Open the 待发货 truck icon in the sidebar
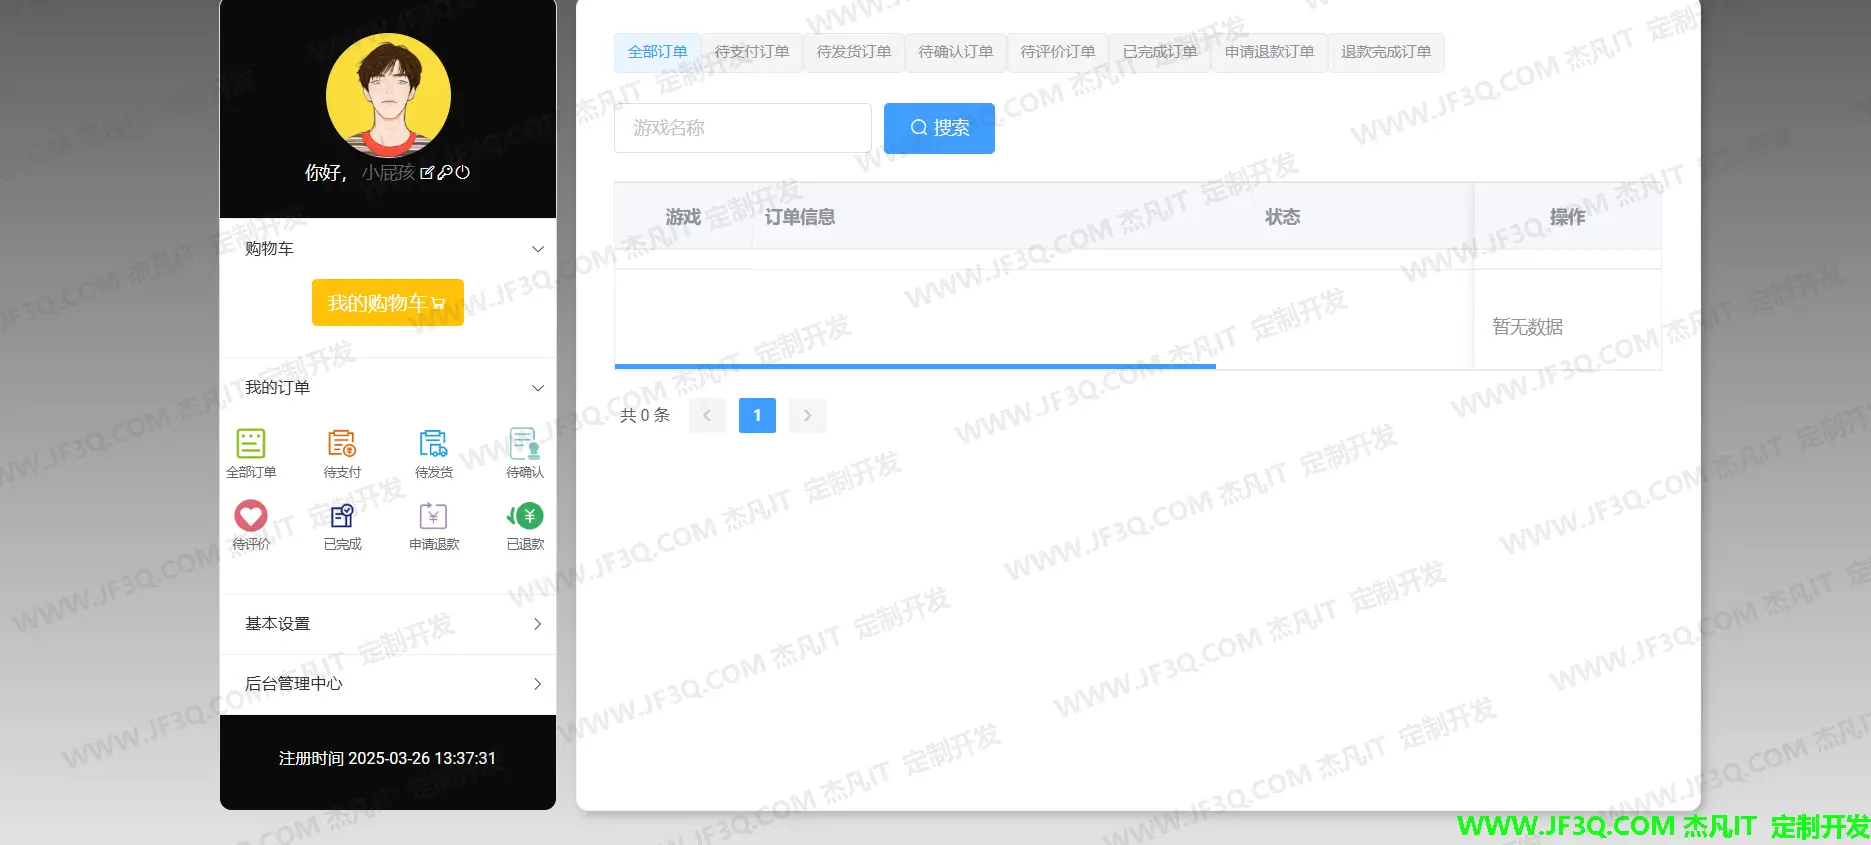Viewport: 1871px width, 845px height. pyautogui.click(x=433, y=443)
